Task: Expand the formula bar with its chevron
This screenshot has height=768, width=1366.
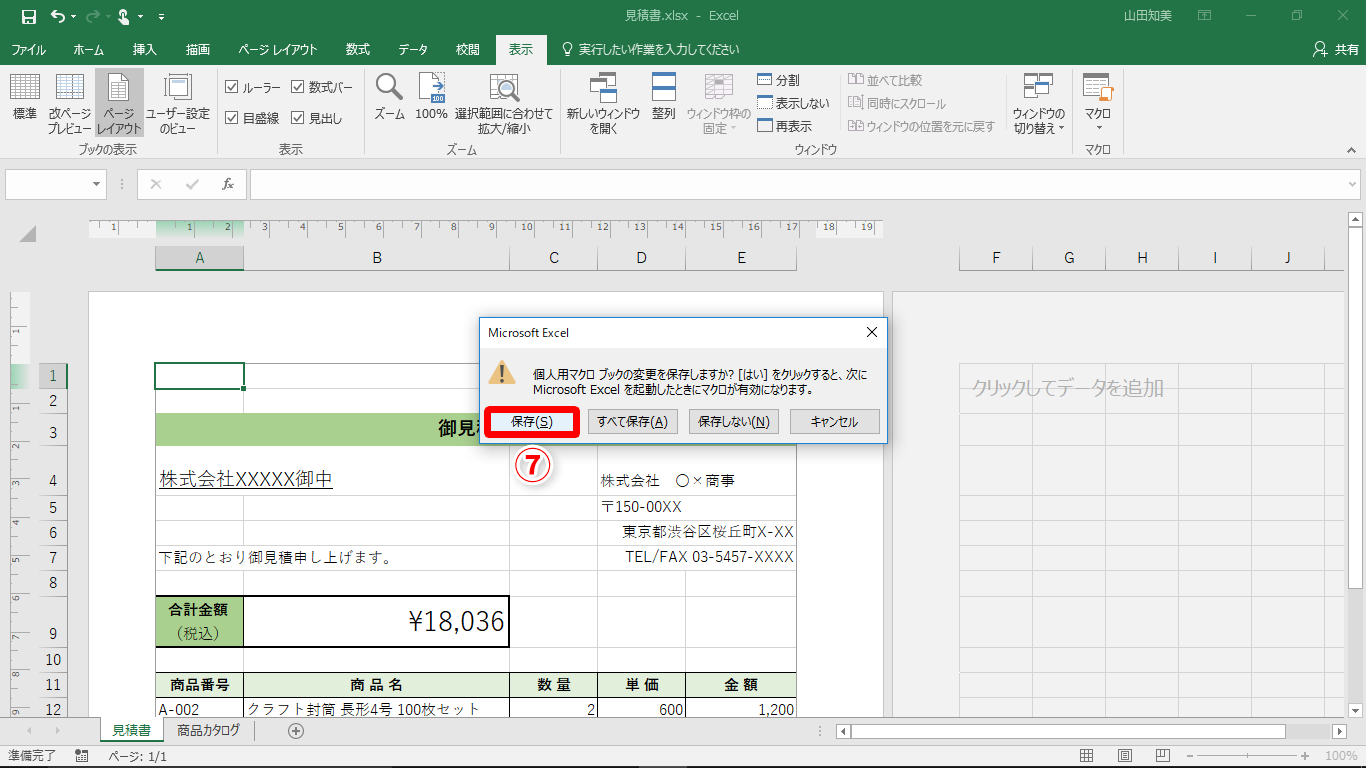Action: [x=1353, y=184]
